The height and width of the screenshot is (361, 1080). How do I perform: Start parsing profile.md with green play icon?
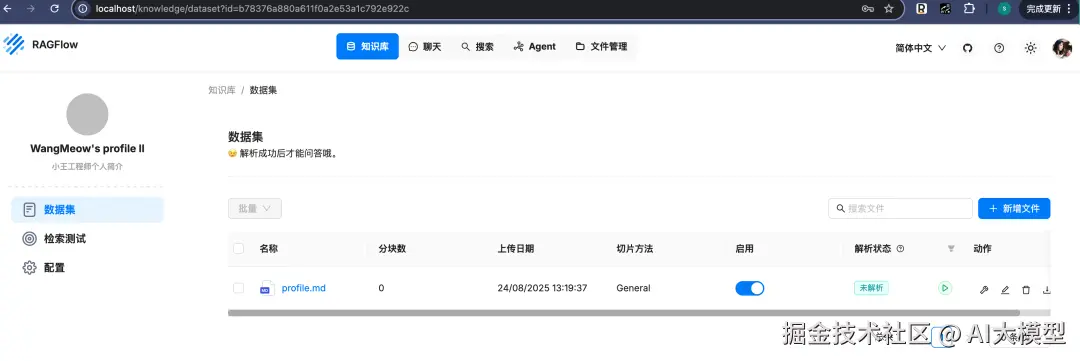click(x=945, y=287)
